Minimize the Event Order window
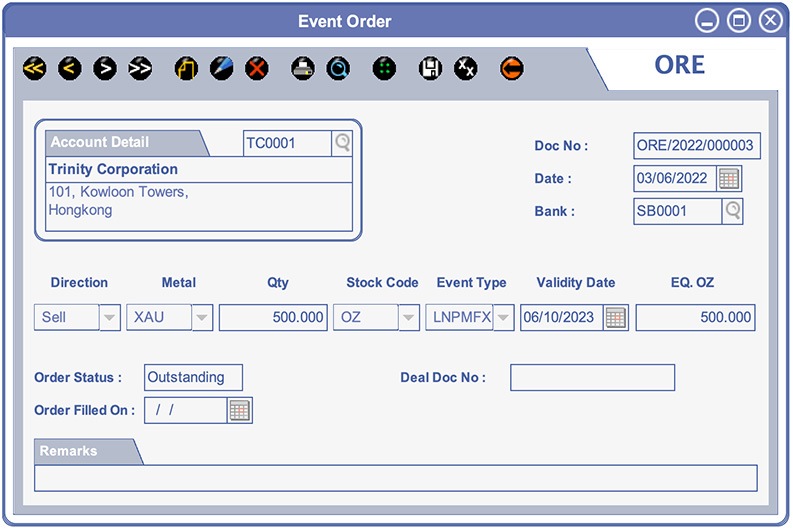 pyautogui.click(x=707, y=21)
